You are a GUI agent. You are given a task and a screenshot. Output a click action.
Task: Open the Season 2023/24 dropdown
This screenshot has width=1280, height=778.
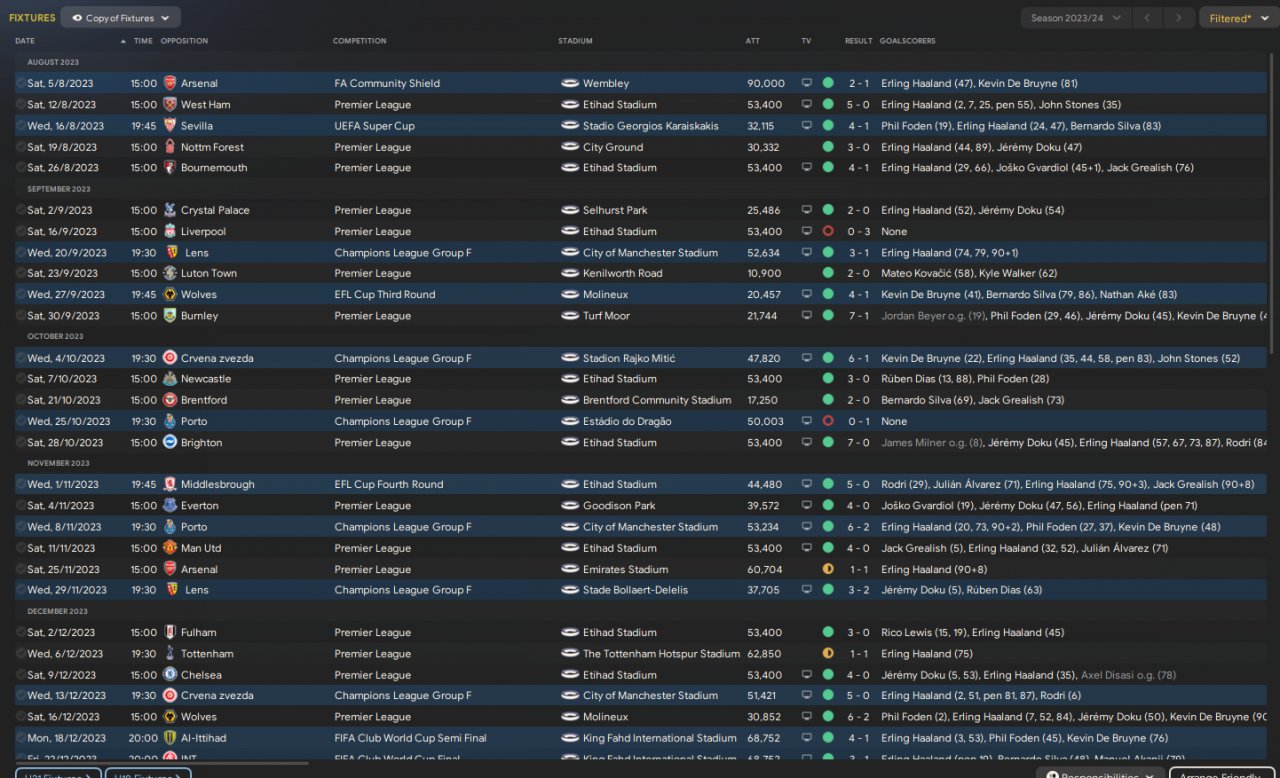coord(1076,18)
